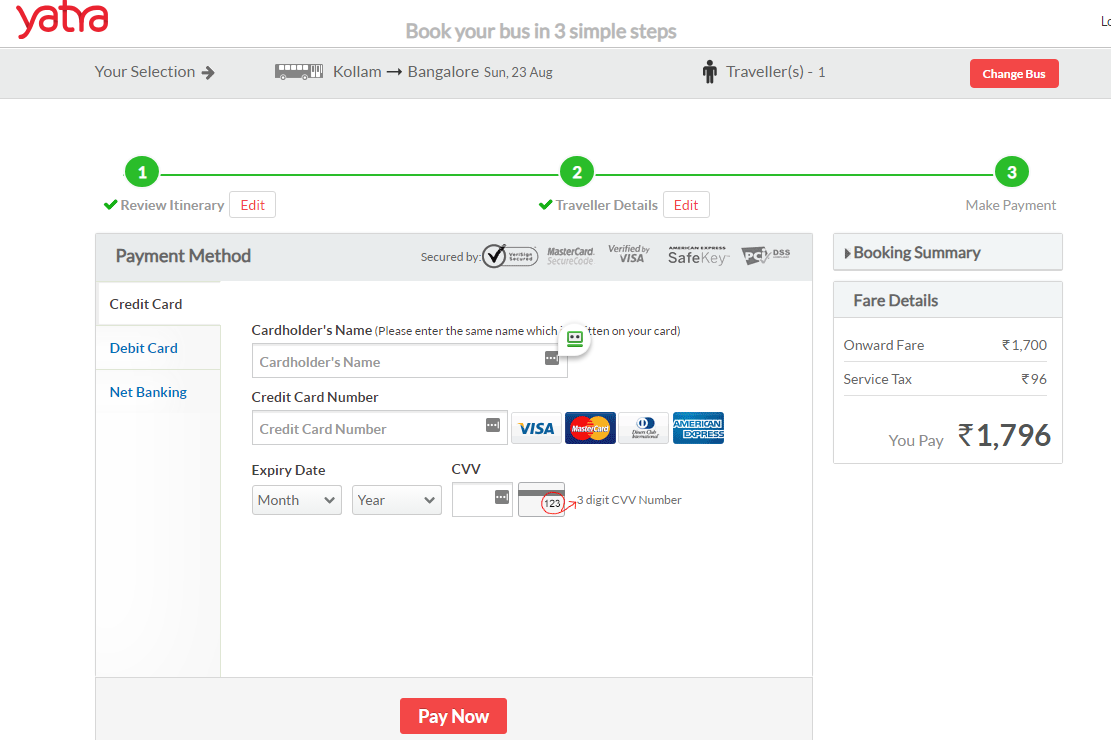
Task: Click the Make Payment step label
Action: tap(1010, 206)
